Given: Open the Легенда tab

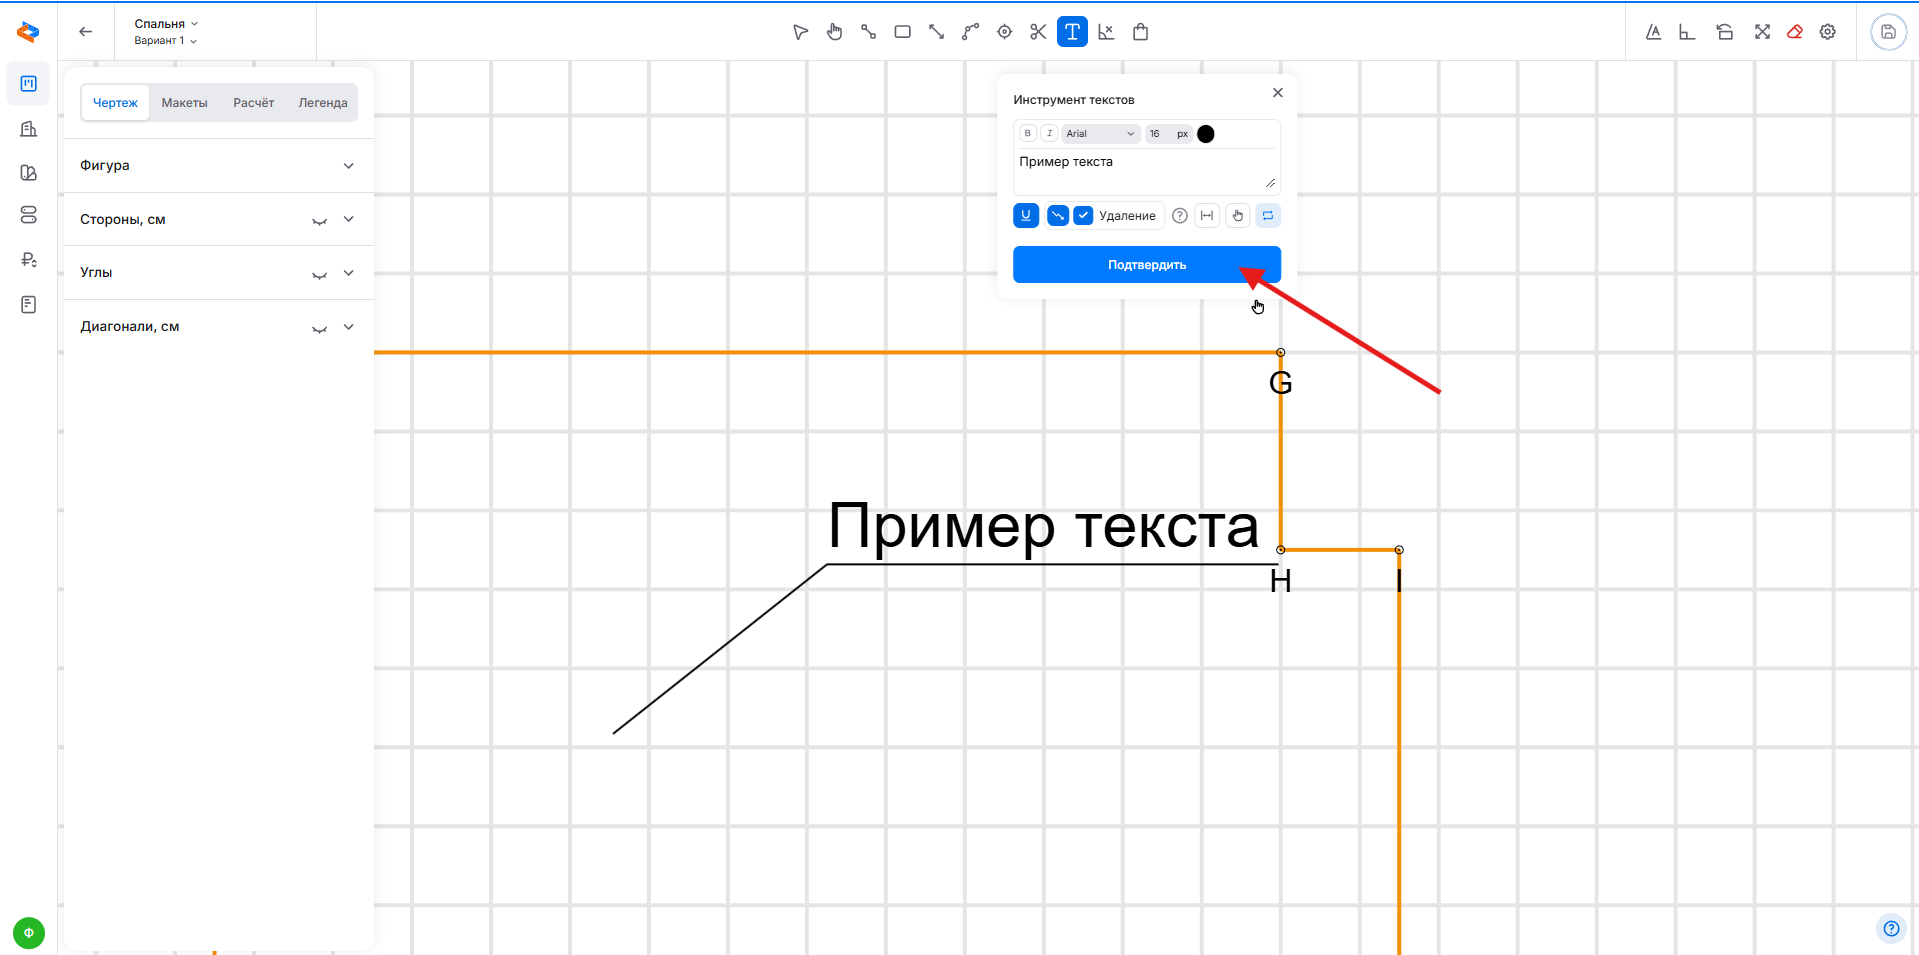Looking at the screenshot, I should [x=322, y=103].
